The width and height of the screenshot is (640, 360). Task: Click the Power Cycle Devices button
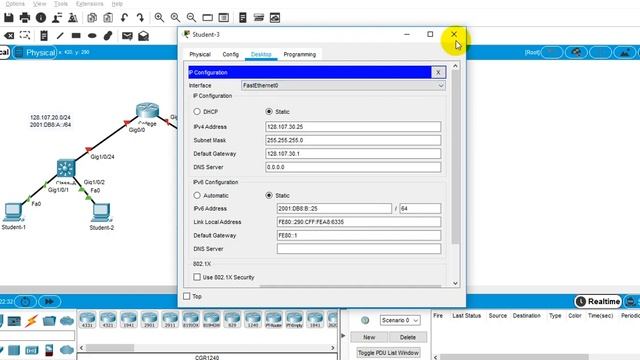25,302
